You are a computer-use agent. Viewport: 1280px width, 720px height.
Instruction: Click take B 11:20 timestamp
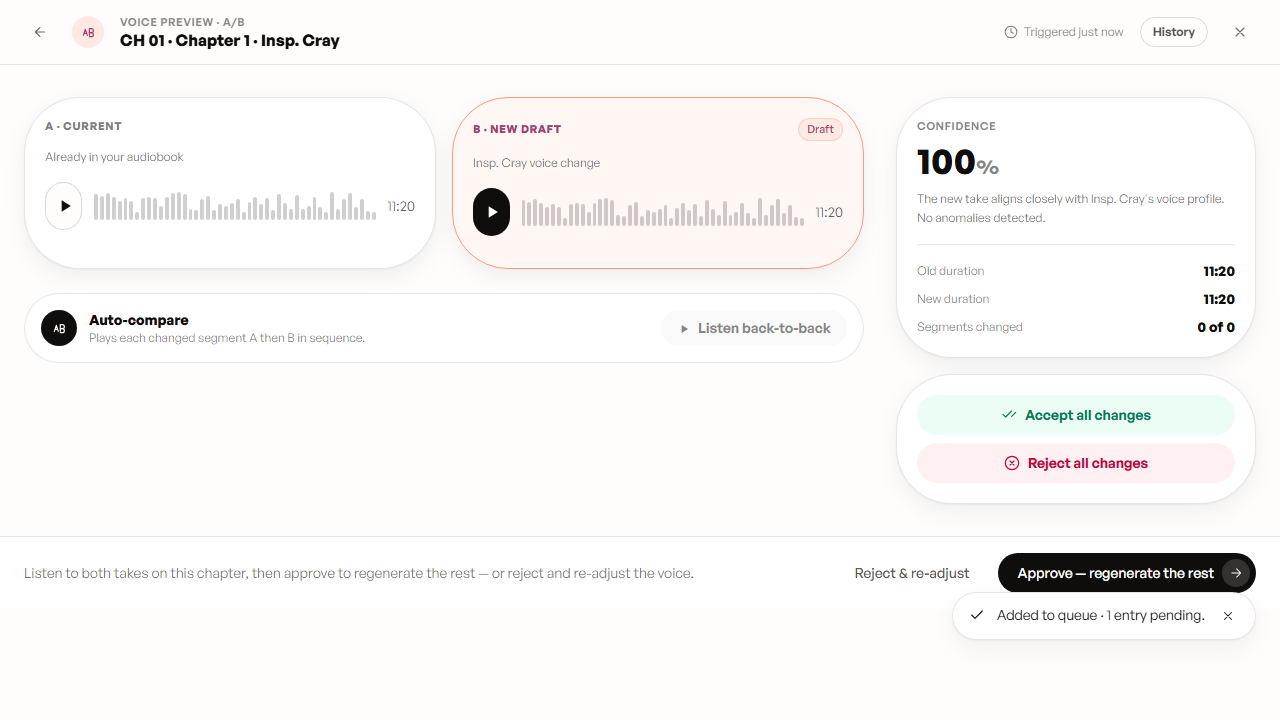[x=829, y=213]
